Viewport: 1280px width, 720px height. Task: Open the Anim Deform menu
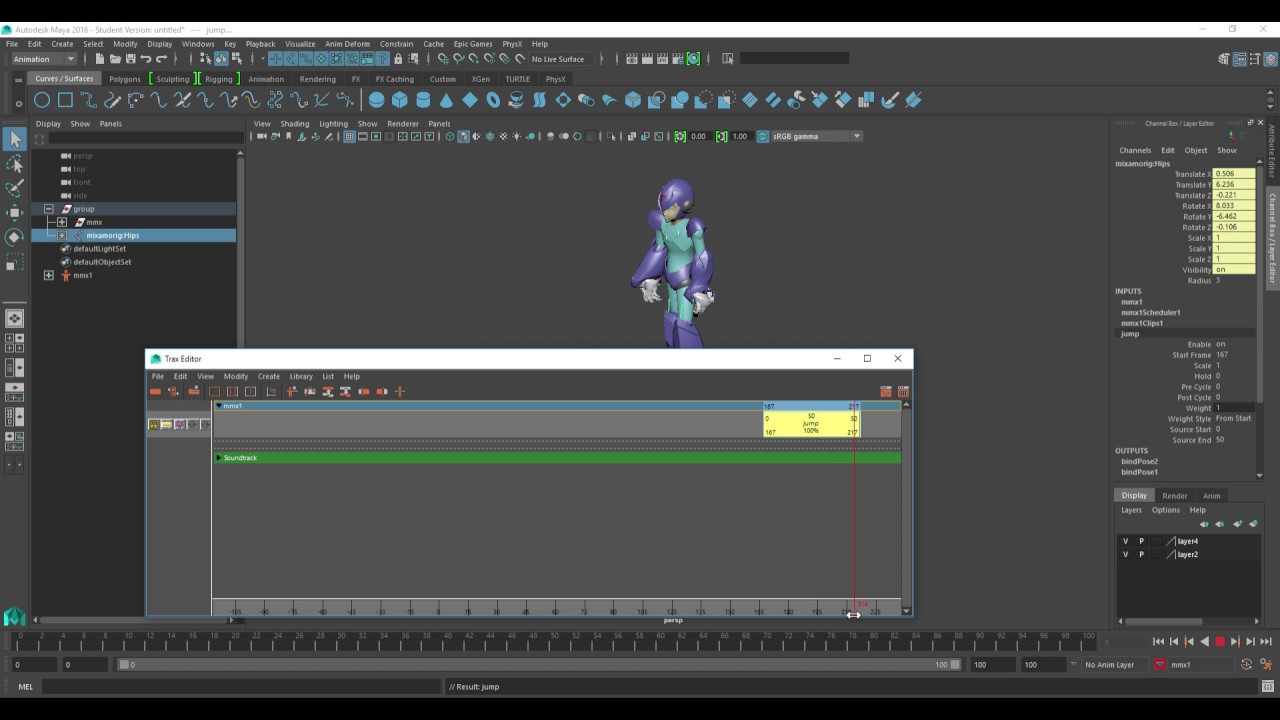(347, 44)
